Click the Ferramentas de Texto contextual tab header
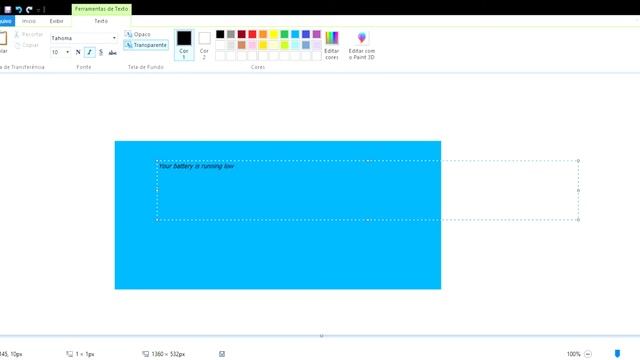The height and width of the screenshot is (360, 640). click(101, 9)
